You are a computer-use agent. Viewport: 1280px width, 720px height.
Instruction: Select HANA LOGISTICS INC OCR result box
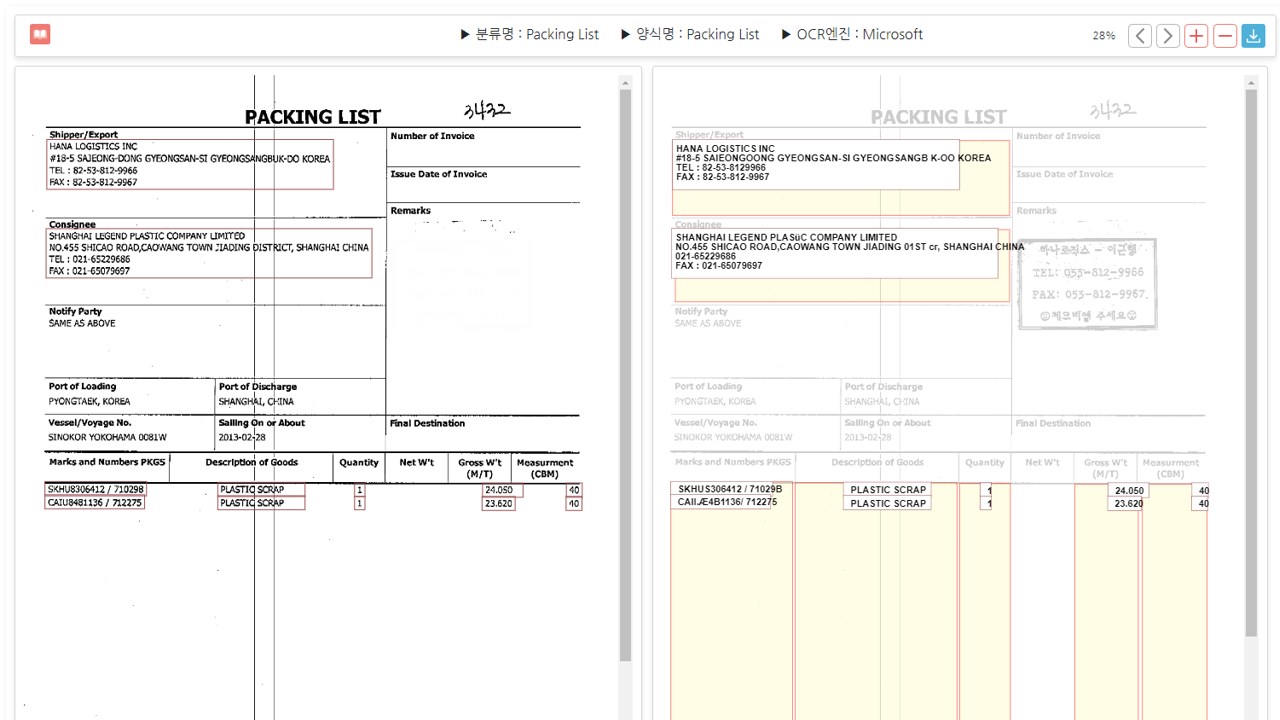point(815,164)
